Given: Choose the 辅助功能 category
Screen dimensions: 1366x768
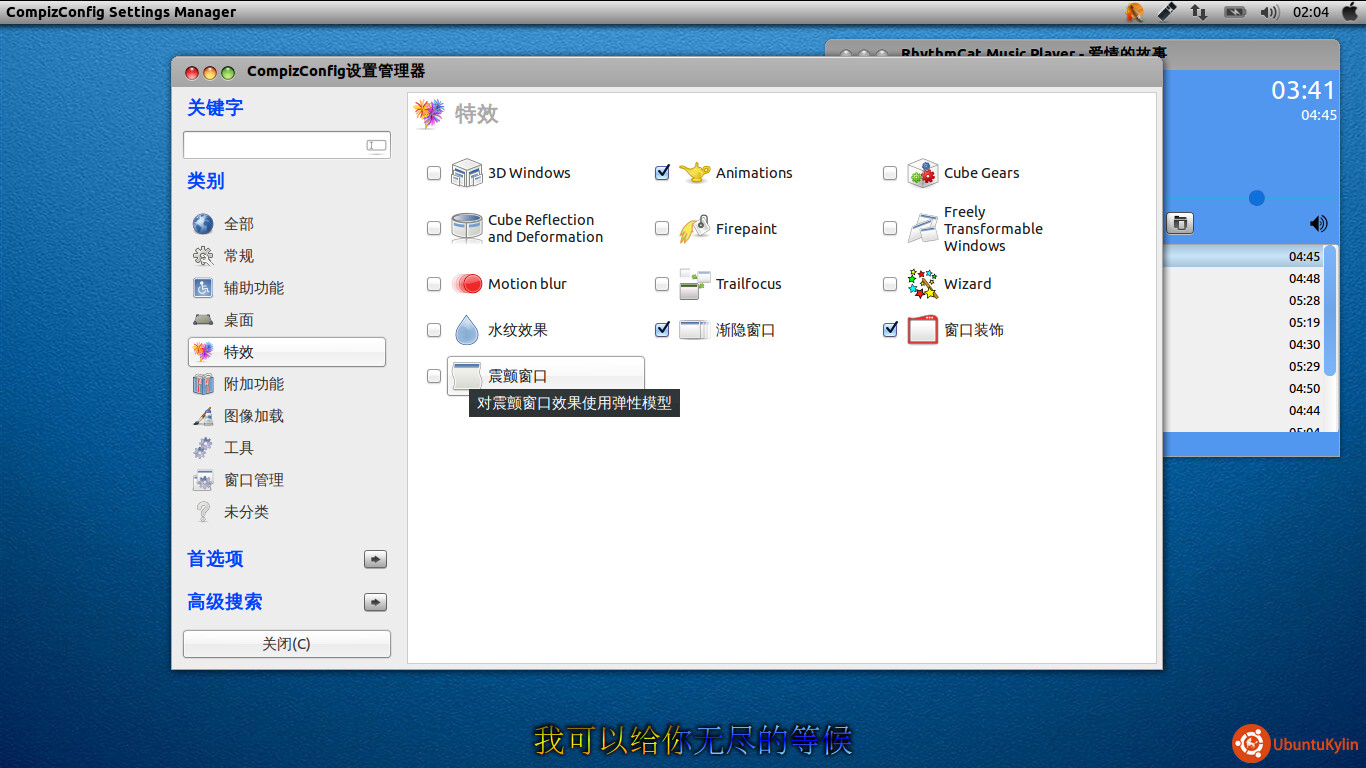Looking at the screenshot, I should [x=253, y=288].
